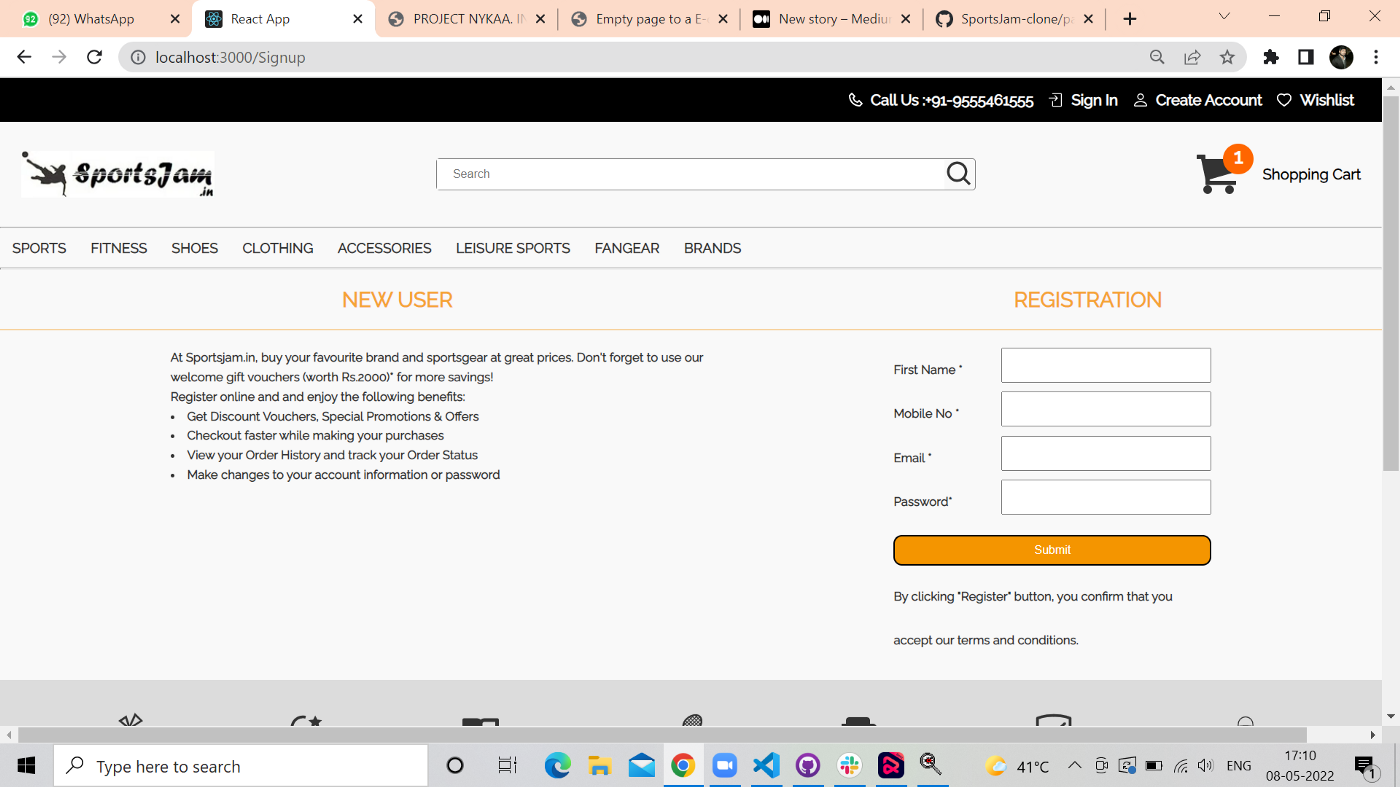Click the person icon next to Create Account
This screenshot has width=1400, height=787.
[1140, 100]
